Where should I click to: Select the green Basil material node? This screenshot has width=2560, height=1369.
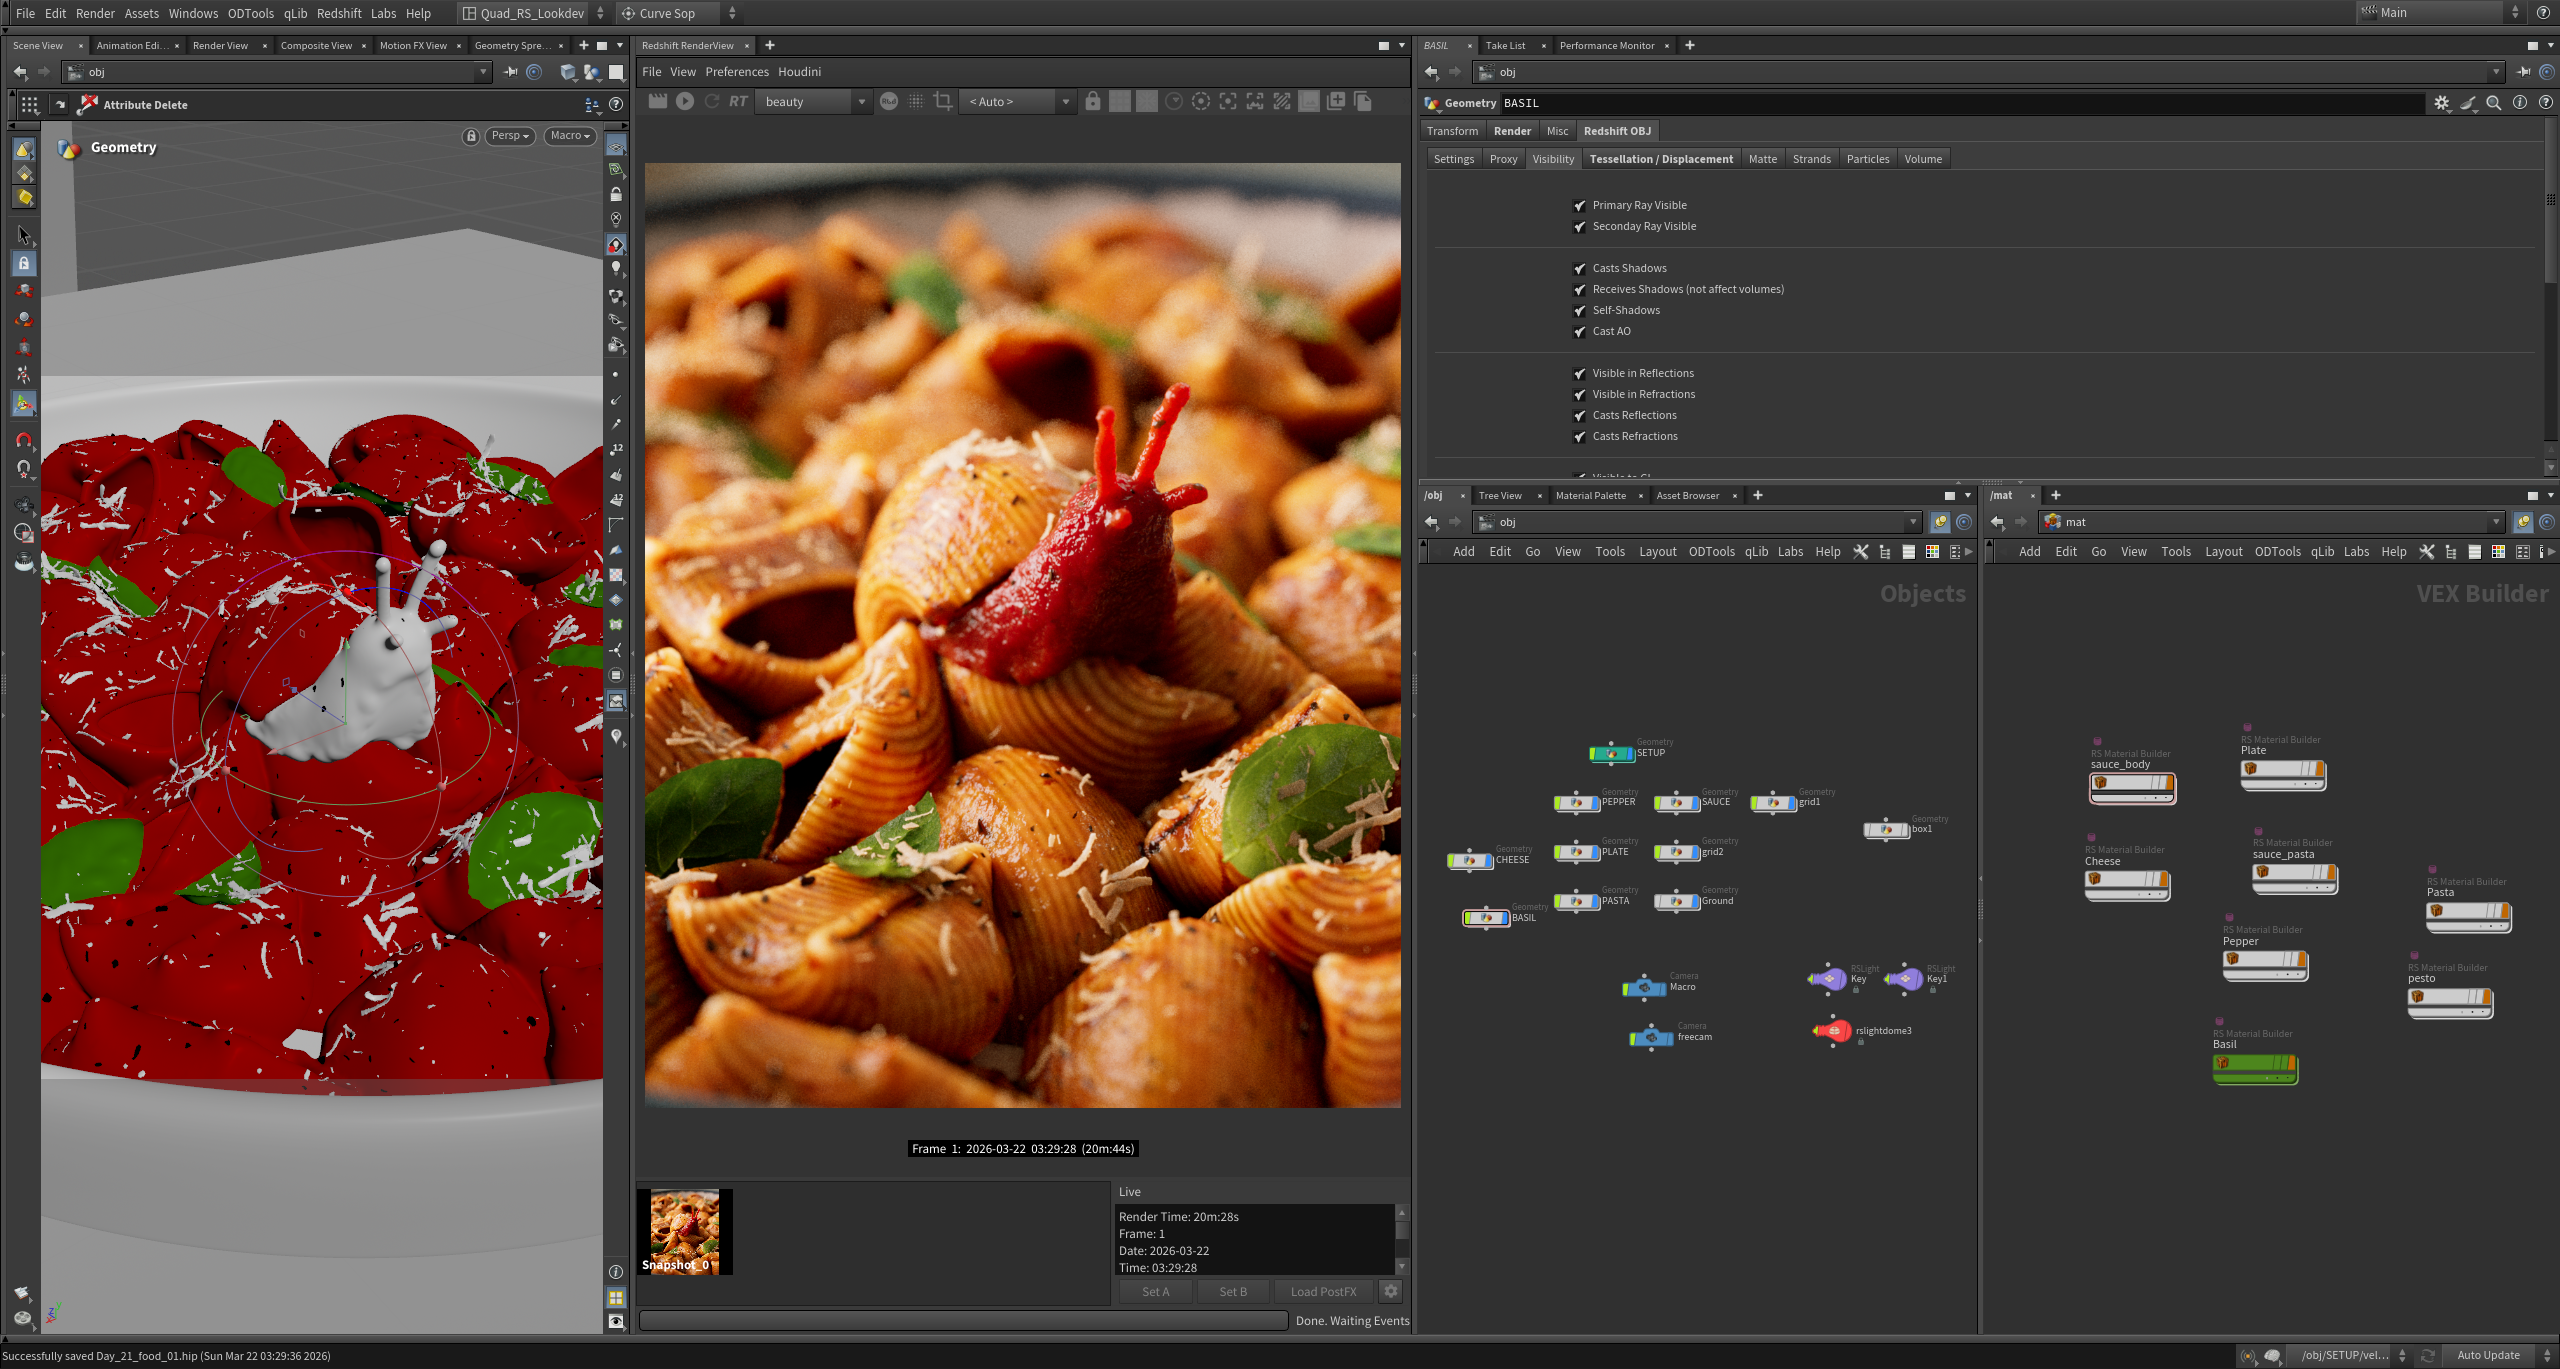tap(2255, 1067)
